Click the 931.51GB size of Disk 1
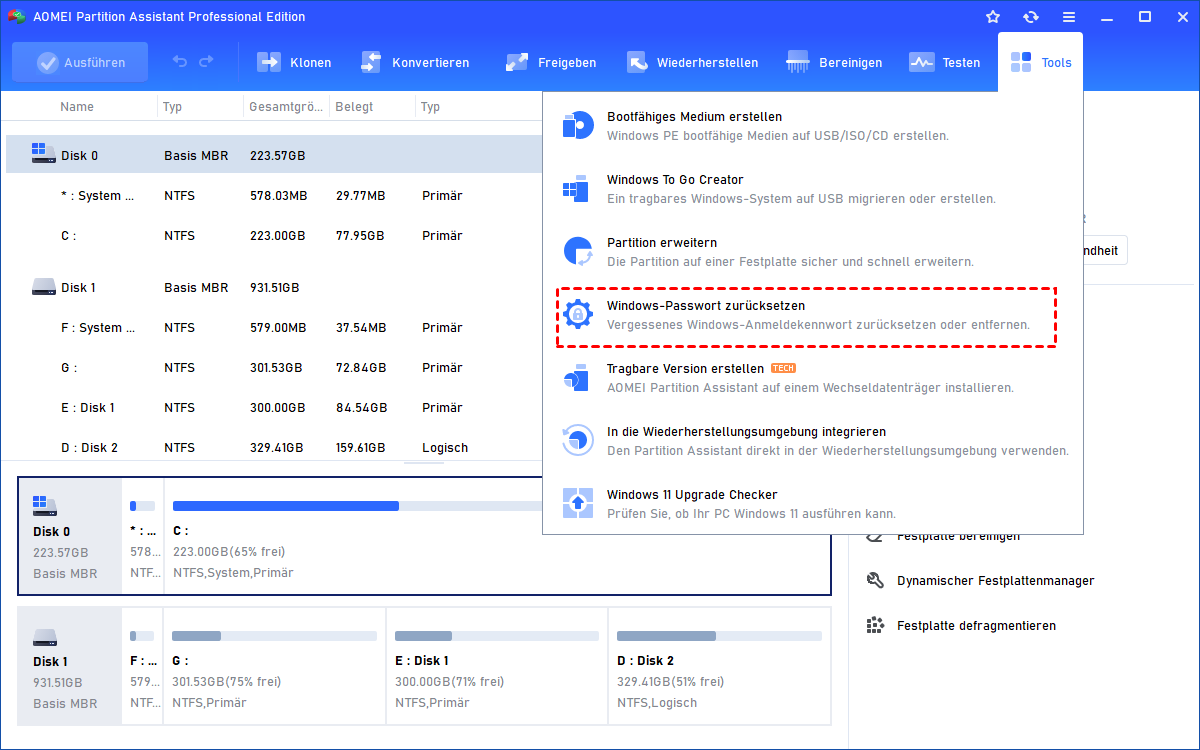 pos(277,288)
